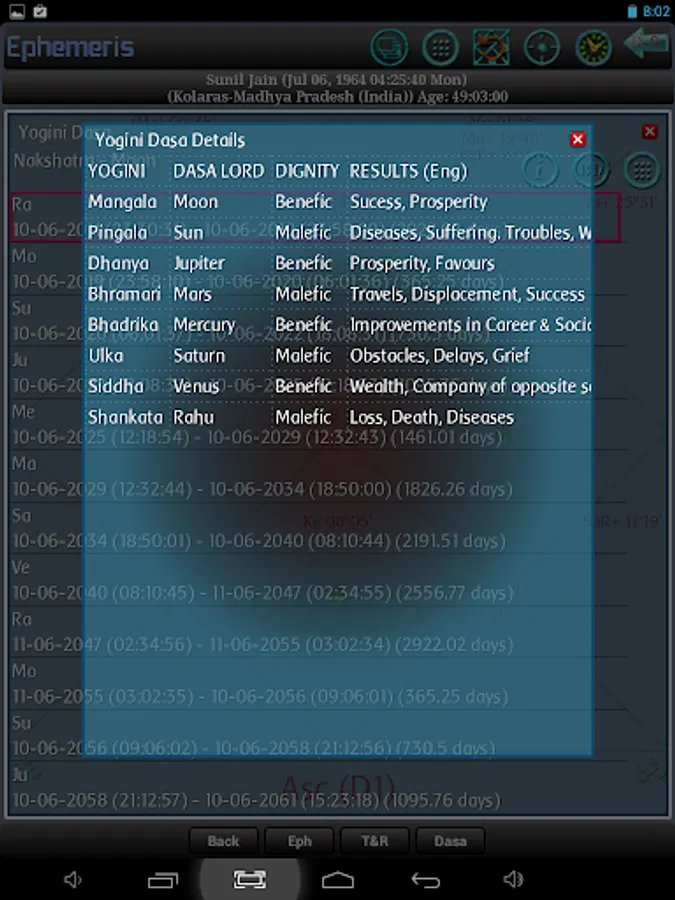Open the crosshair target icon in toolbar

[x=542, y=47]
